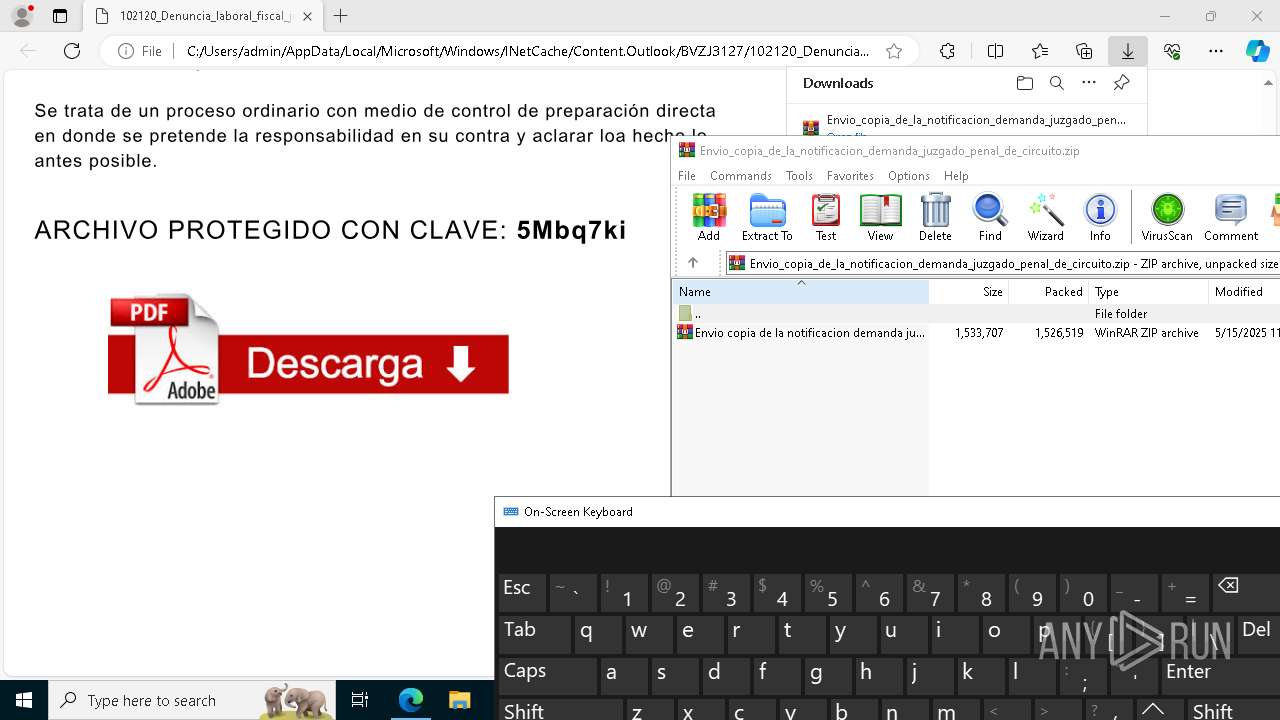Click the Test archive icon in WinRAR
Viewport: 1280px width, 720px height.
[826, 217]
